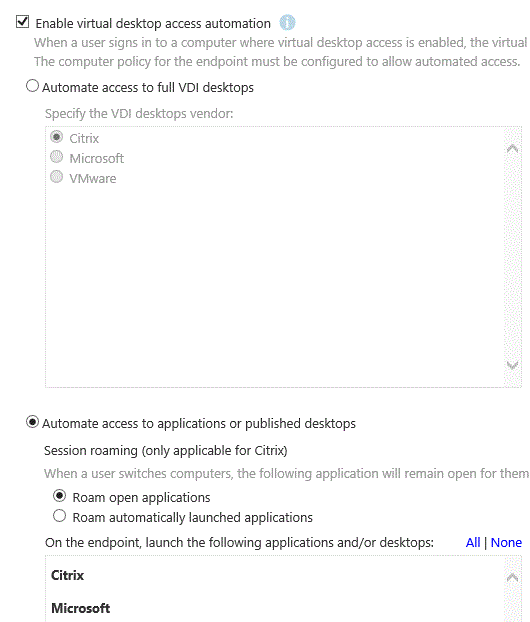Choose the VMware vendor radio button
This screenshot has width=530, height=622.
[x=57, y=177]
